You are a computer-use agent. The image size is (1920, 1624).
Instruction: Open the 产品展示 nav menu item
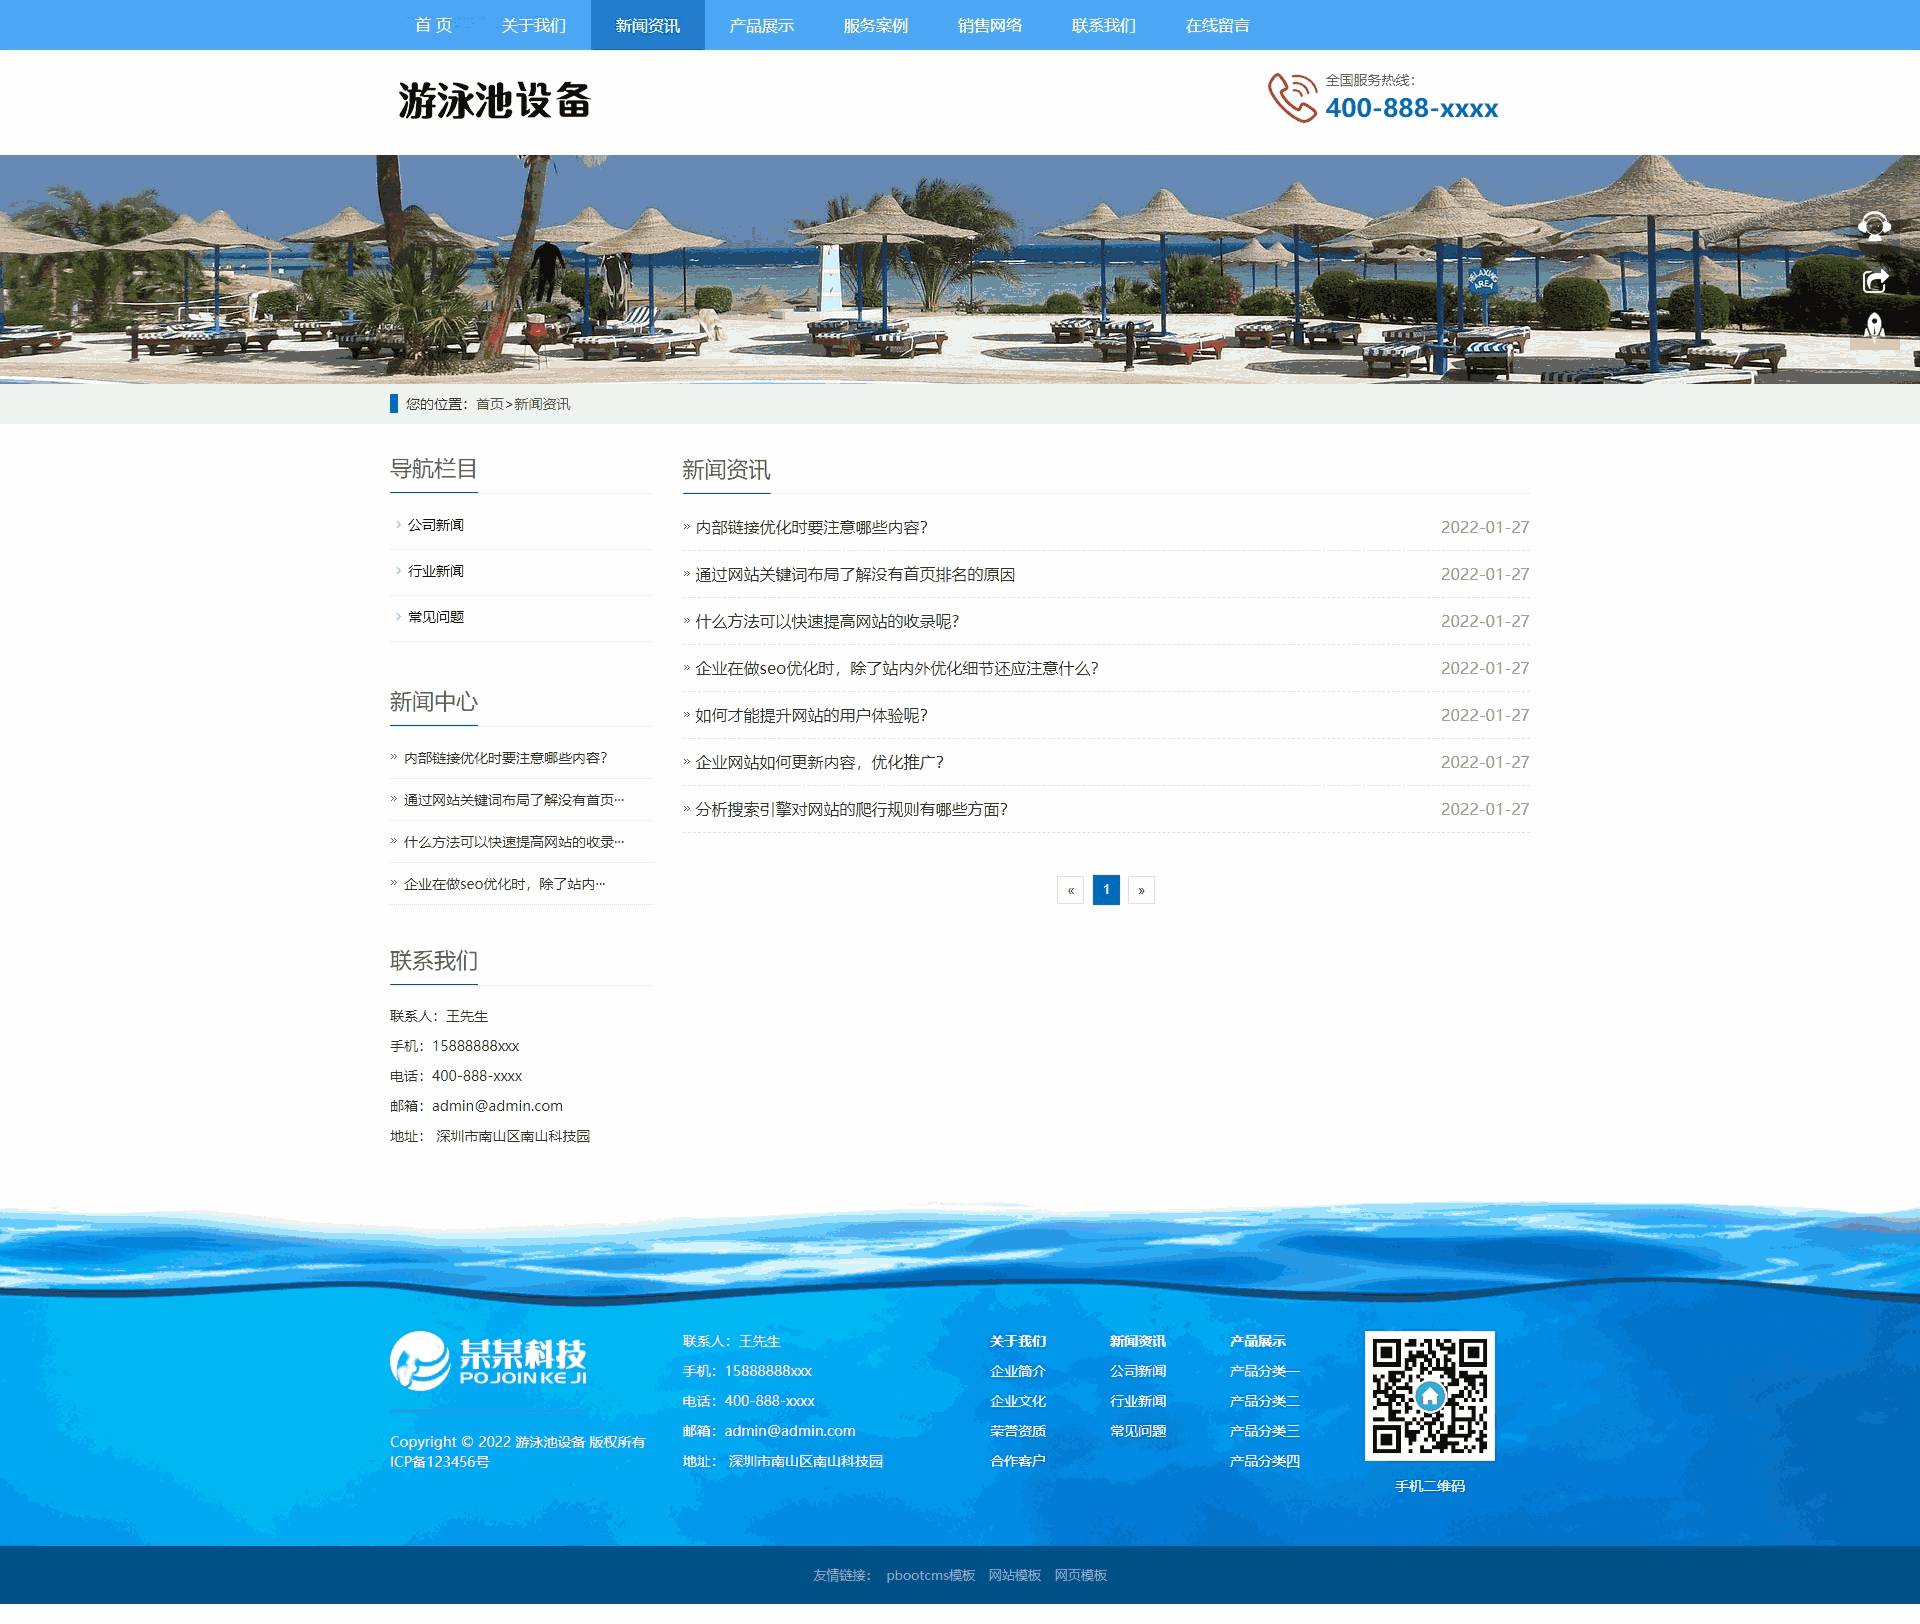click(x=761, y=25)
